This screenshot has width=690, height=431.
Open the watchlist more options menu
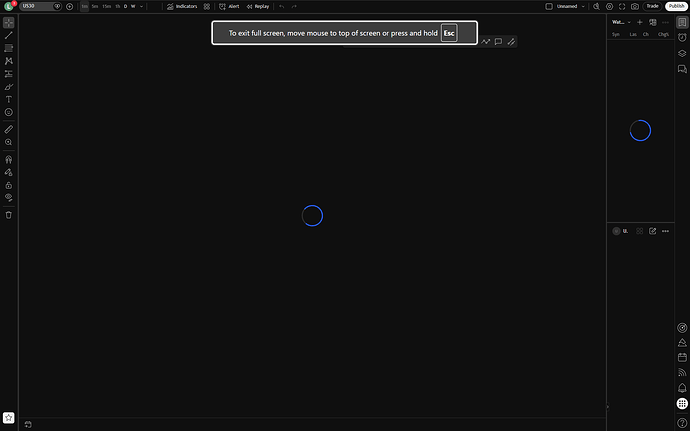coord(665,22)
